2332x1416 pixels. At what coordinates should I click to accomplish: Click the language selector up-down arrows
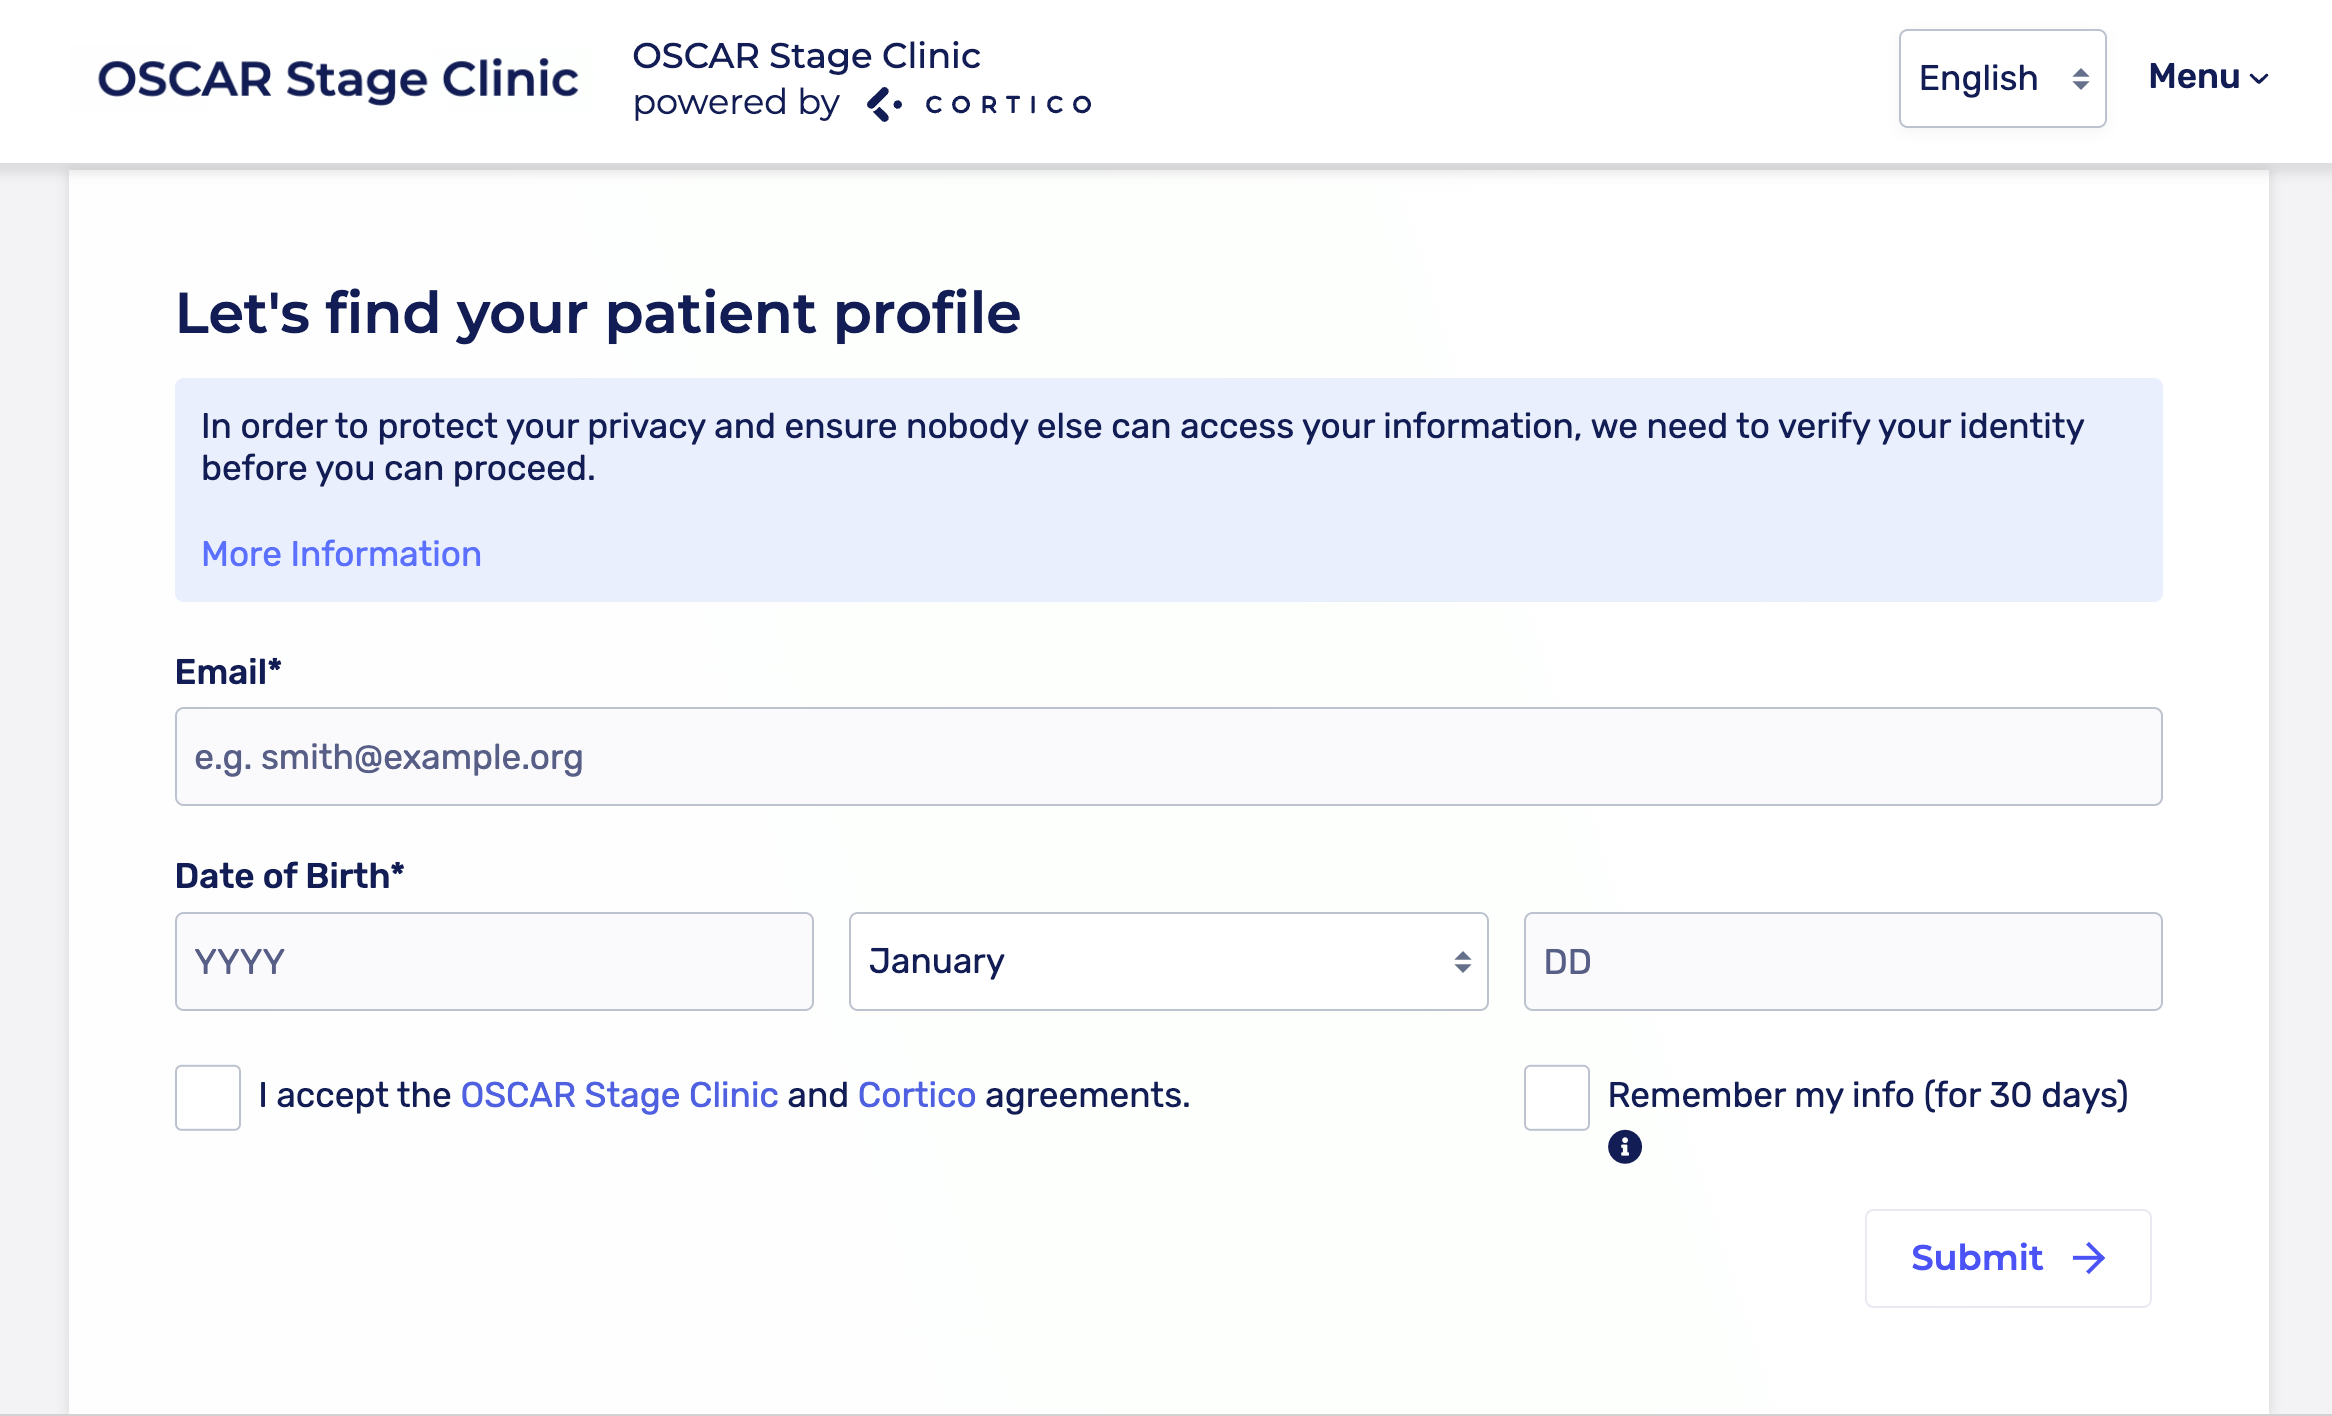coord(2080,79)
